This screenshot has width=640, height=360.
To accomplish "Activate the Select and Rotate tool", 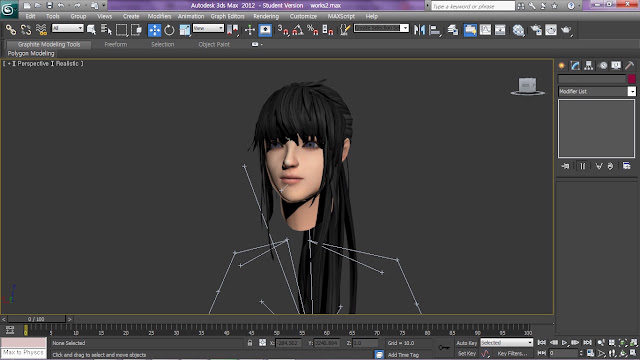I will click(169, 30).
